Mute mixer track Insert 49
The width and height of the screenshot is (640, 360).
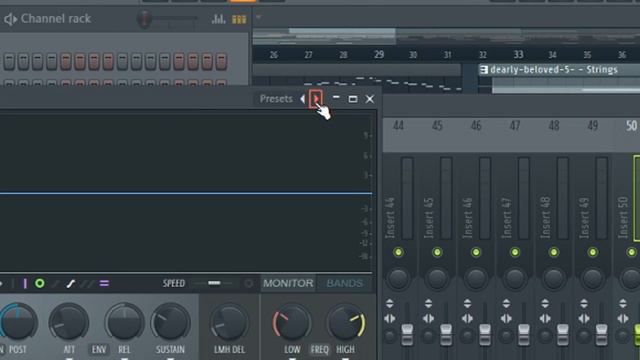592,252
